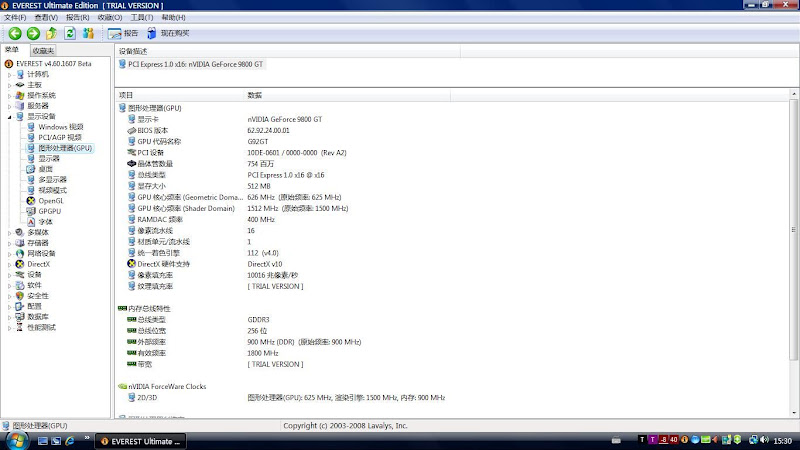The width and height of the screenshot is (800, 450).
Task: Expand the 计算机 tree node
Action: [9, 74]
